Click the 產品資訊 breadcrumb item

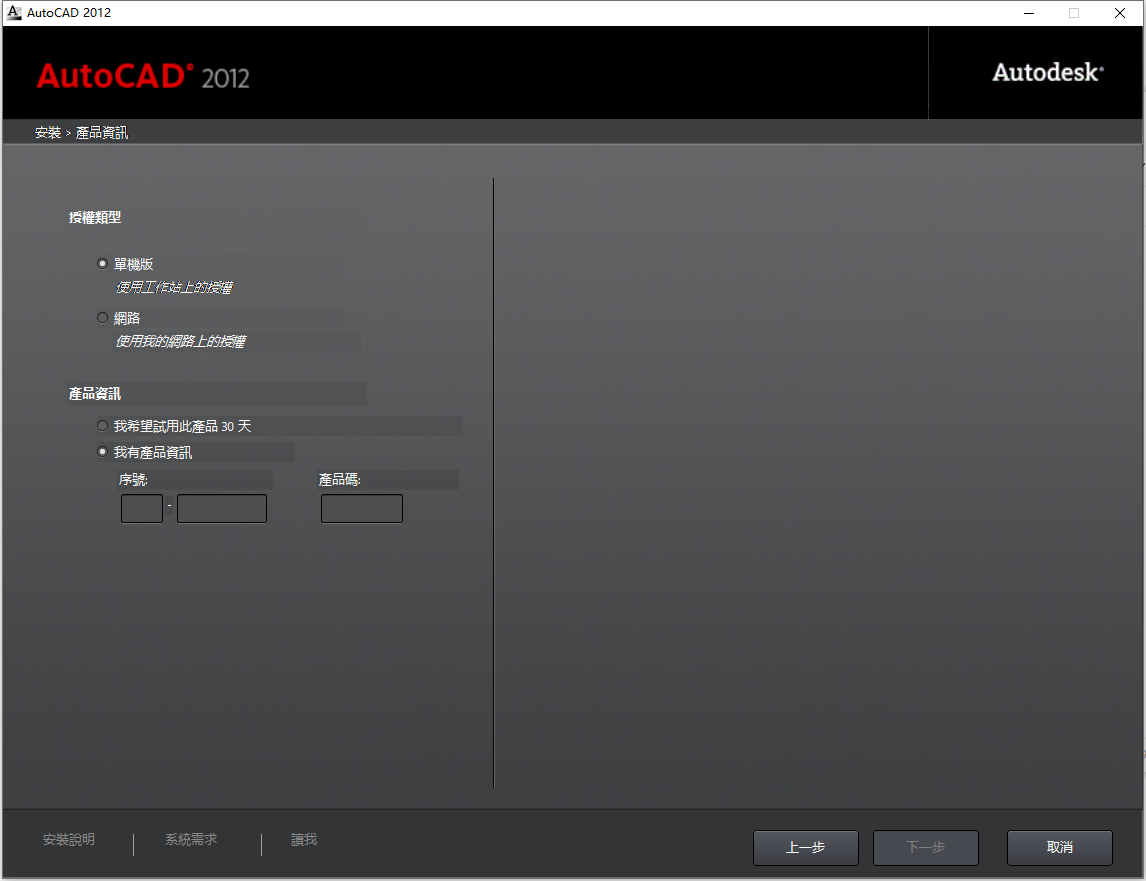102,132
